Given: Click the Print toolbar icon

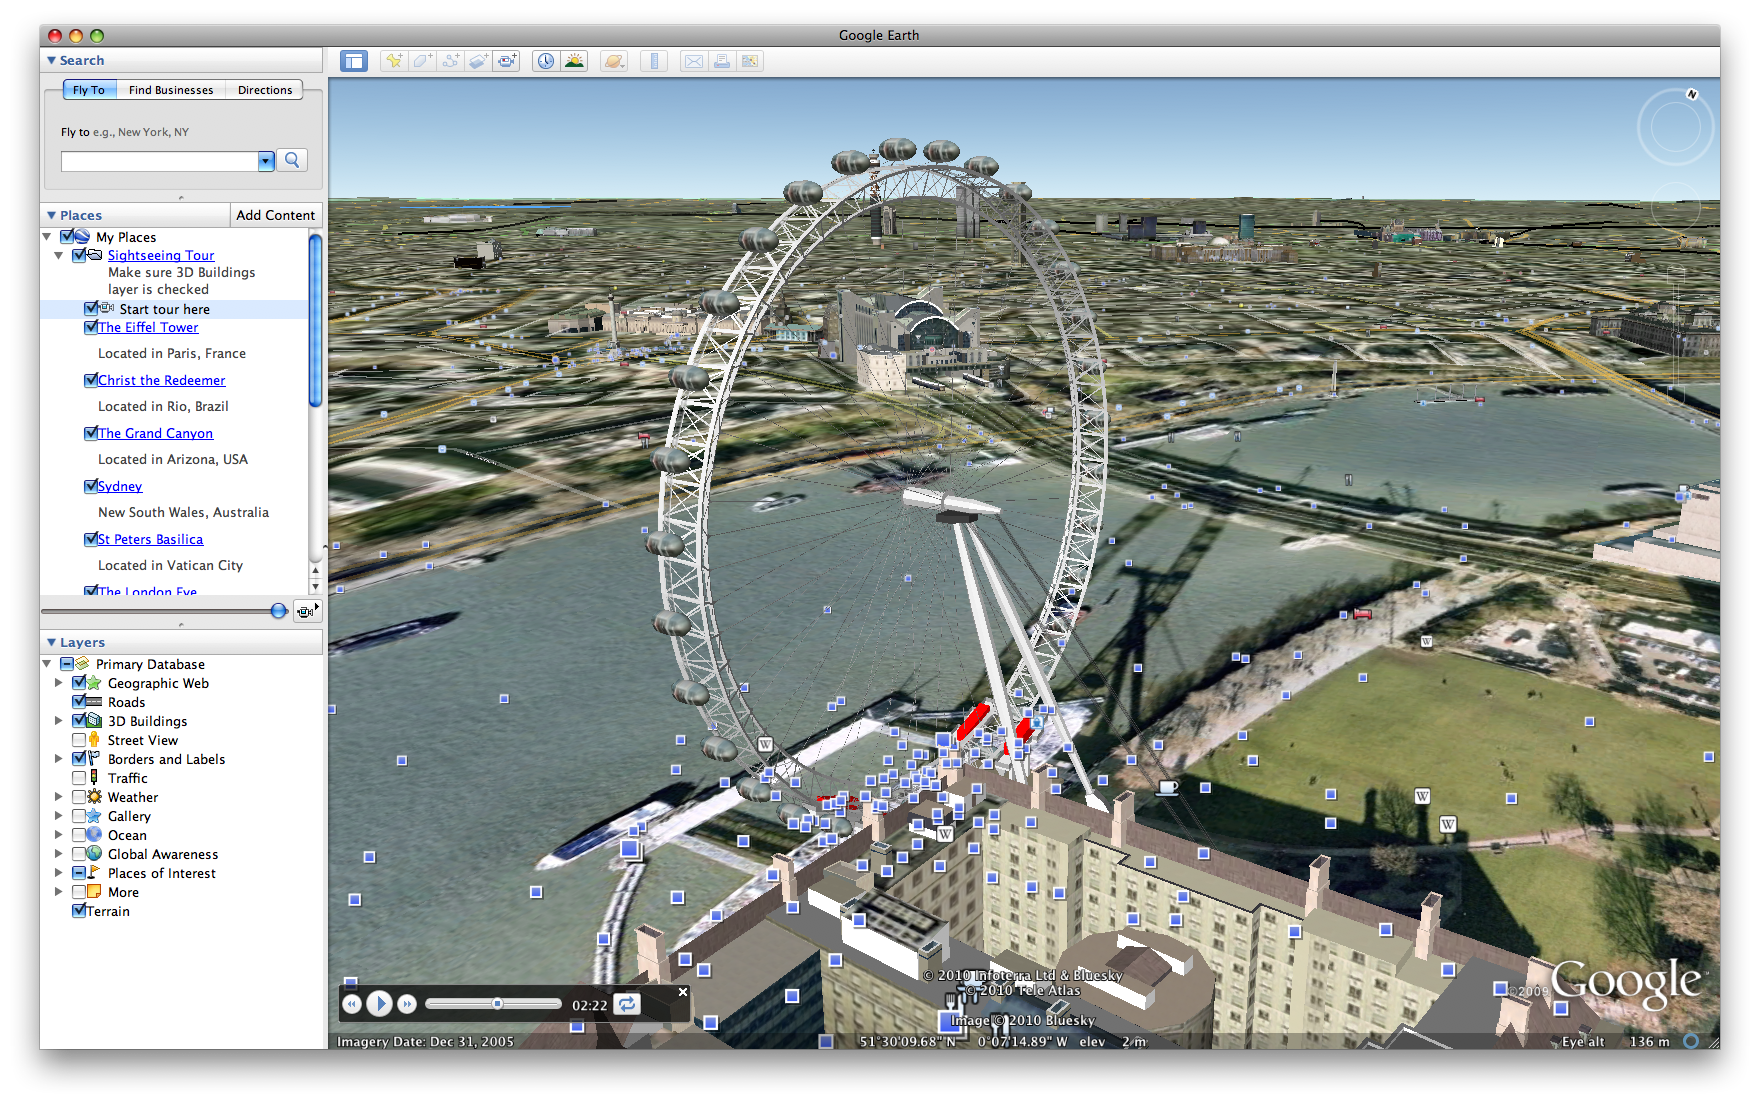Looking at the screenshot, I should pos(721,61).
